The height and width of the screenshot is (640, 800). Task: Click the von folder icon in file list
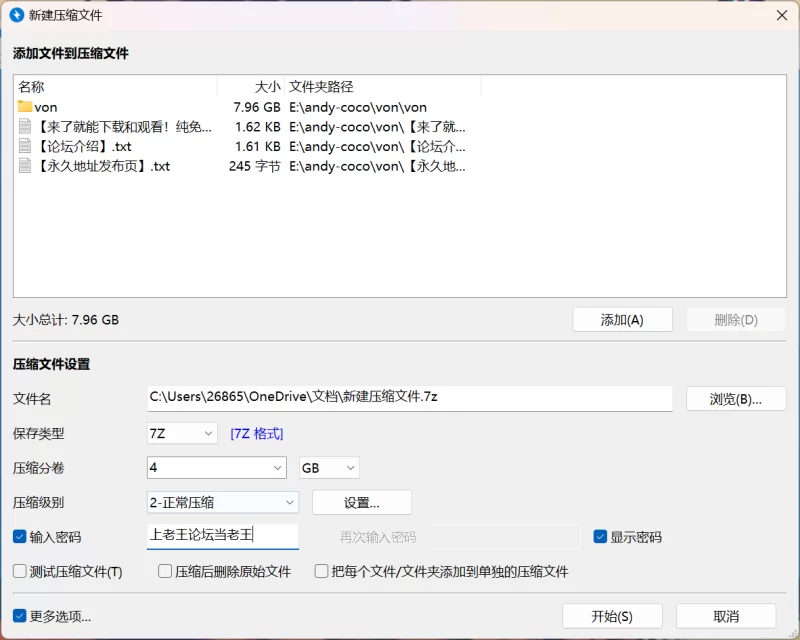(25, 107)
